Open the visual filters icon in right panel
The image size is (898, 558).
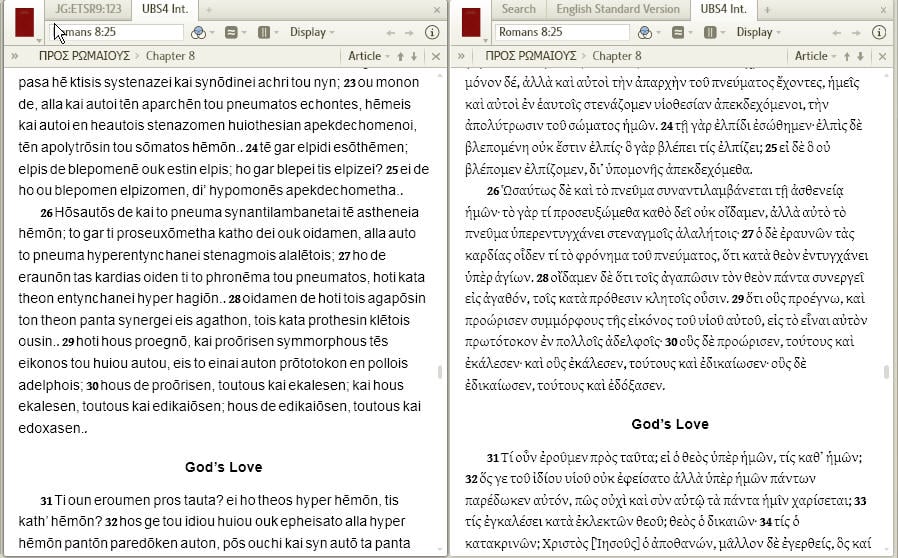coord(644,33)
